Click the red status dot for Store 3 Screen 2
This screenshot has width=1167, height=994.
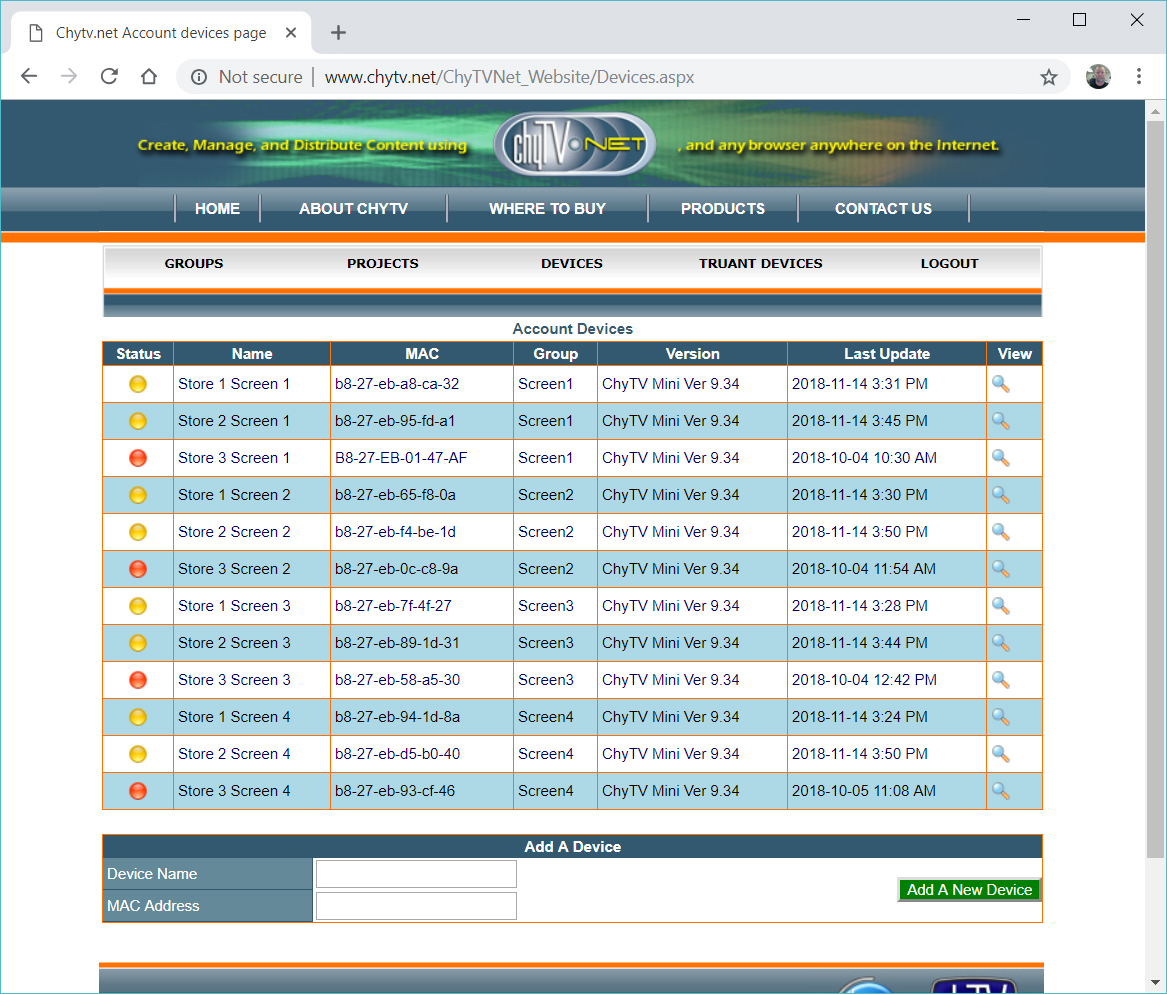(138, 569)
